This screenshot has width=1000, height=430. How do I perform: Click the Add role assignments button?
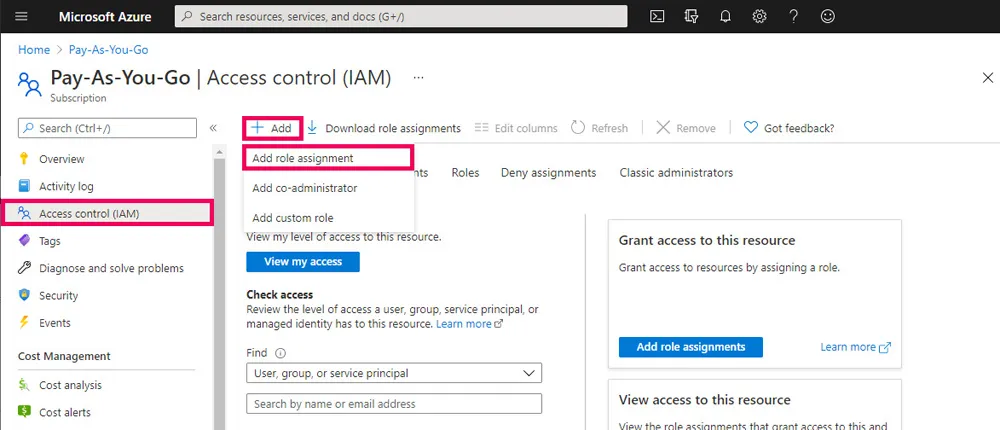(x=691, y=347)
